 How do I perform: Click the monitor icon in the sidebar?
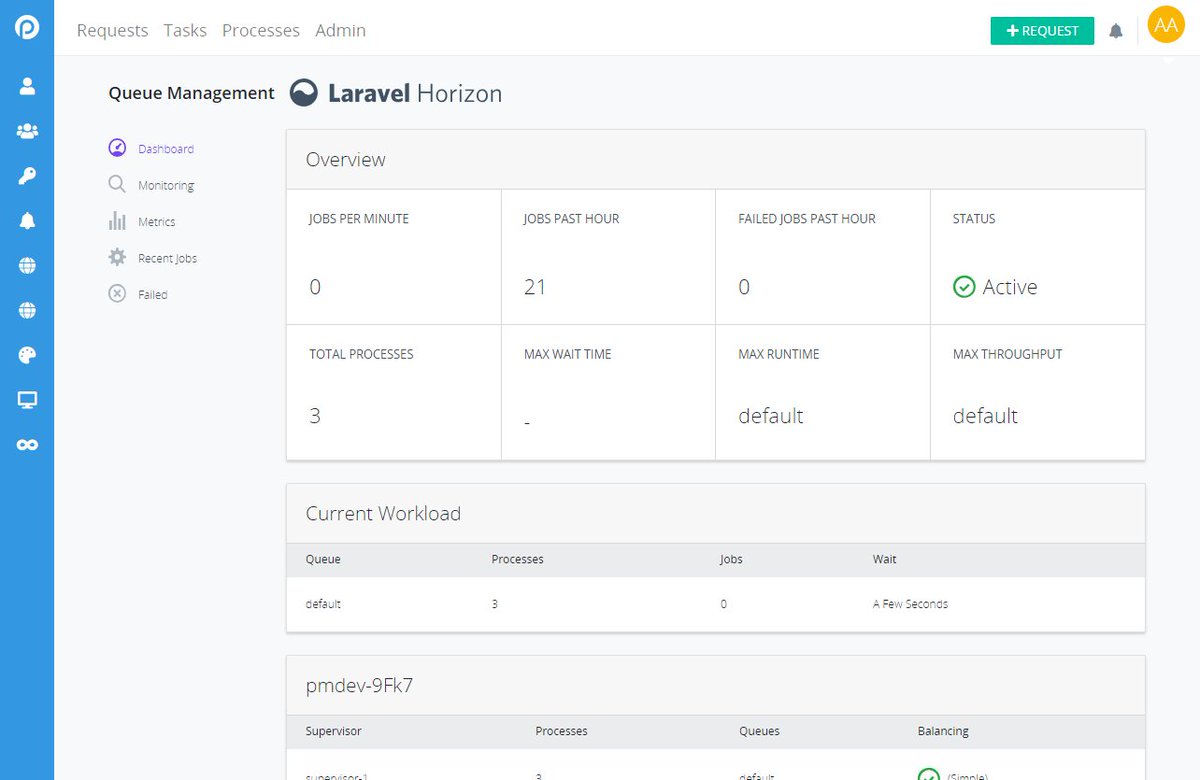(x=27, y=399)
